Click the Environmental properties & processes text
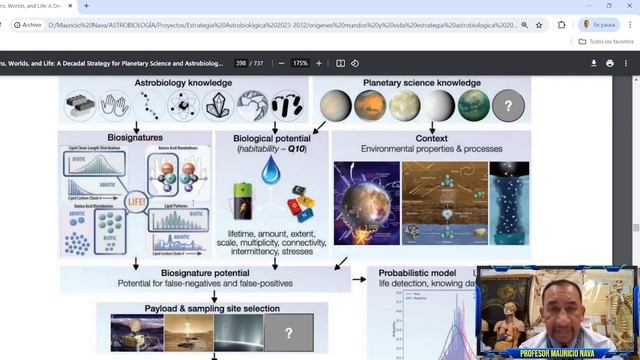The width and height of the screenshot is (640, 360). 431,149
